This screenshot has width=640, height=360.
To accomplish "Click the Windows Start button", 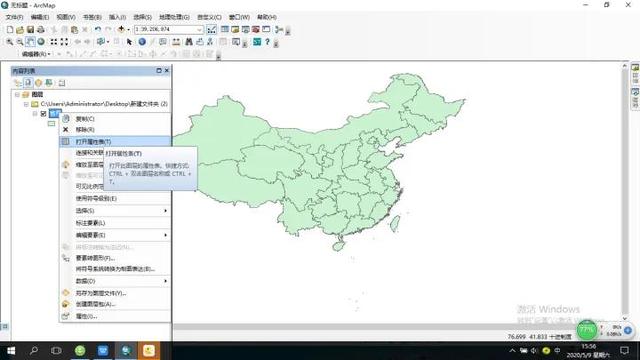I will click(x=11, y=351).
